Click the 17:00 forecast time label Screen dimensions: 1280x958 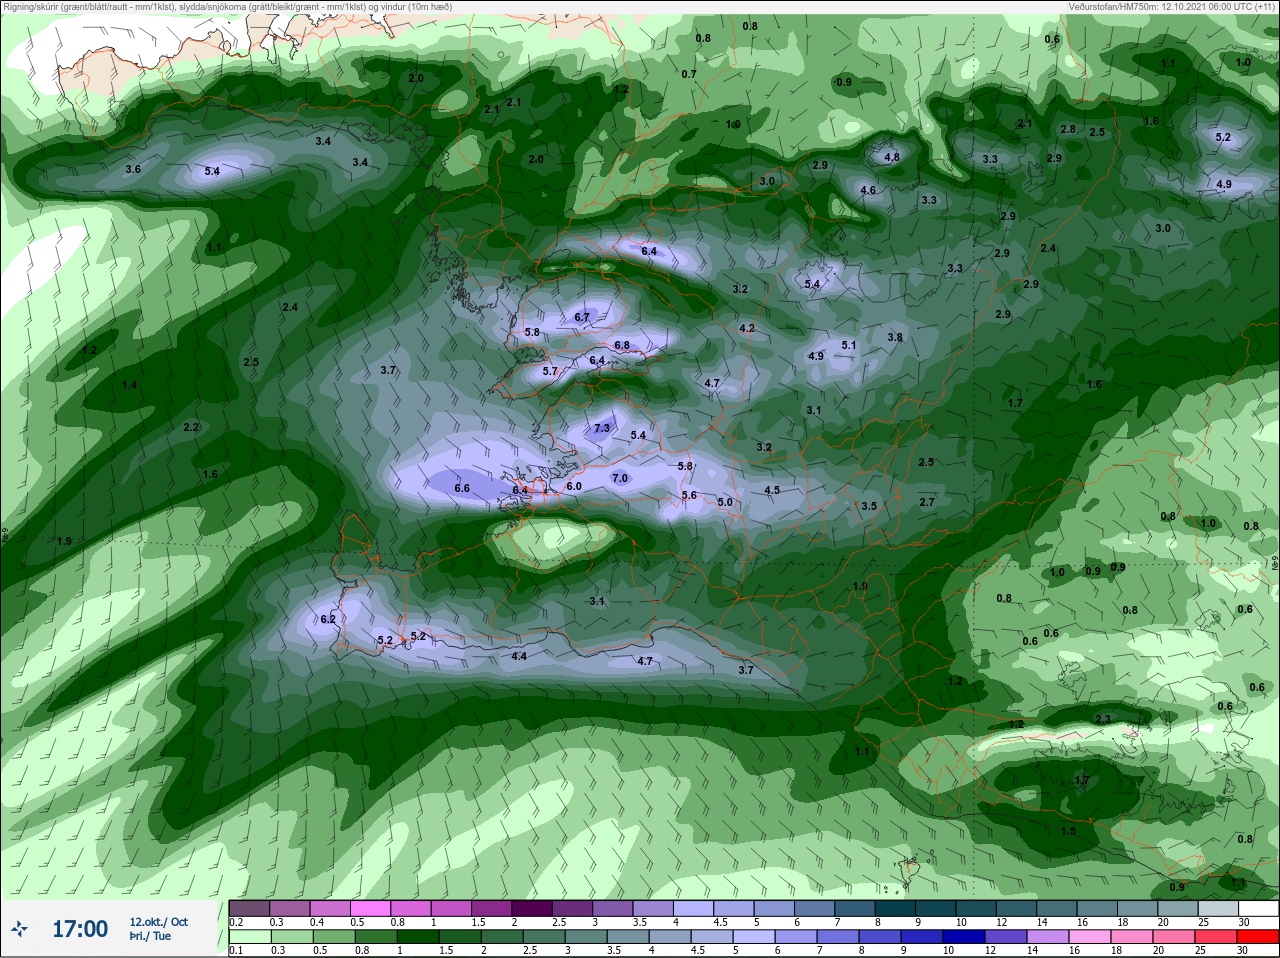(x=80, y=929)
